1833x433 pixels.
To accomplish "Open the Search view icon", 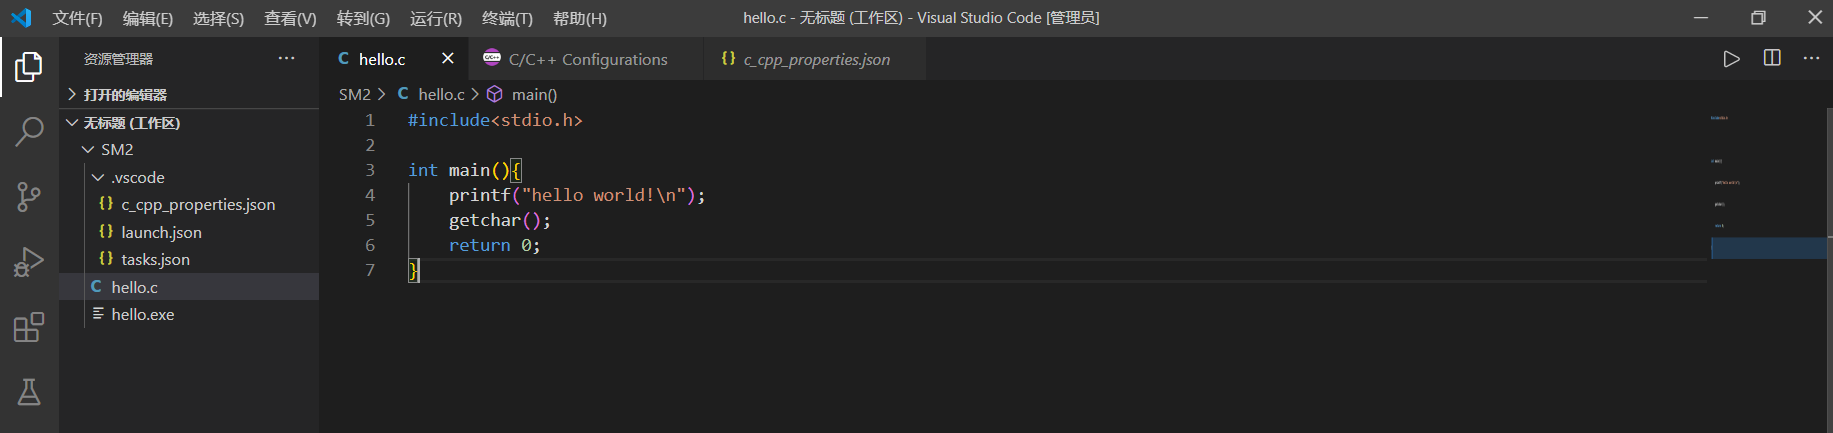I will coord(29,131).
